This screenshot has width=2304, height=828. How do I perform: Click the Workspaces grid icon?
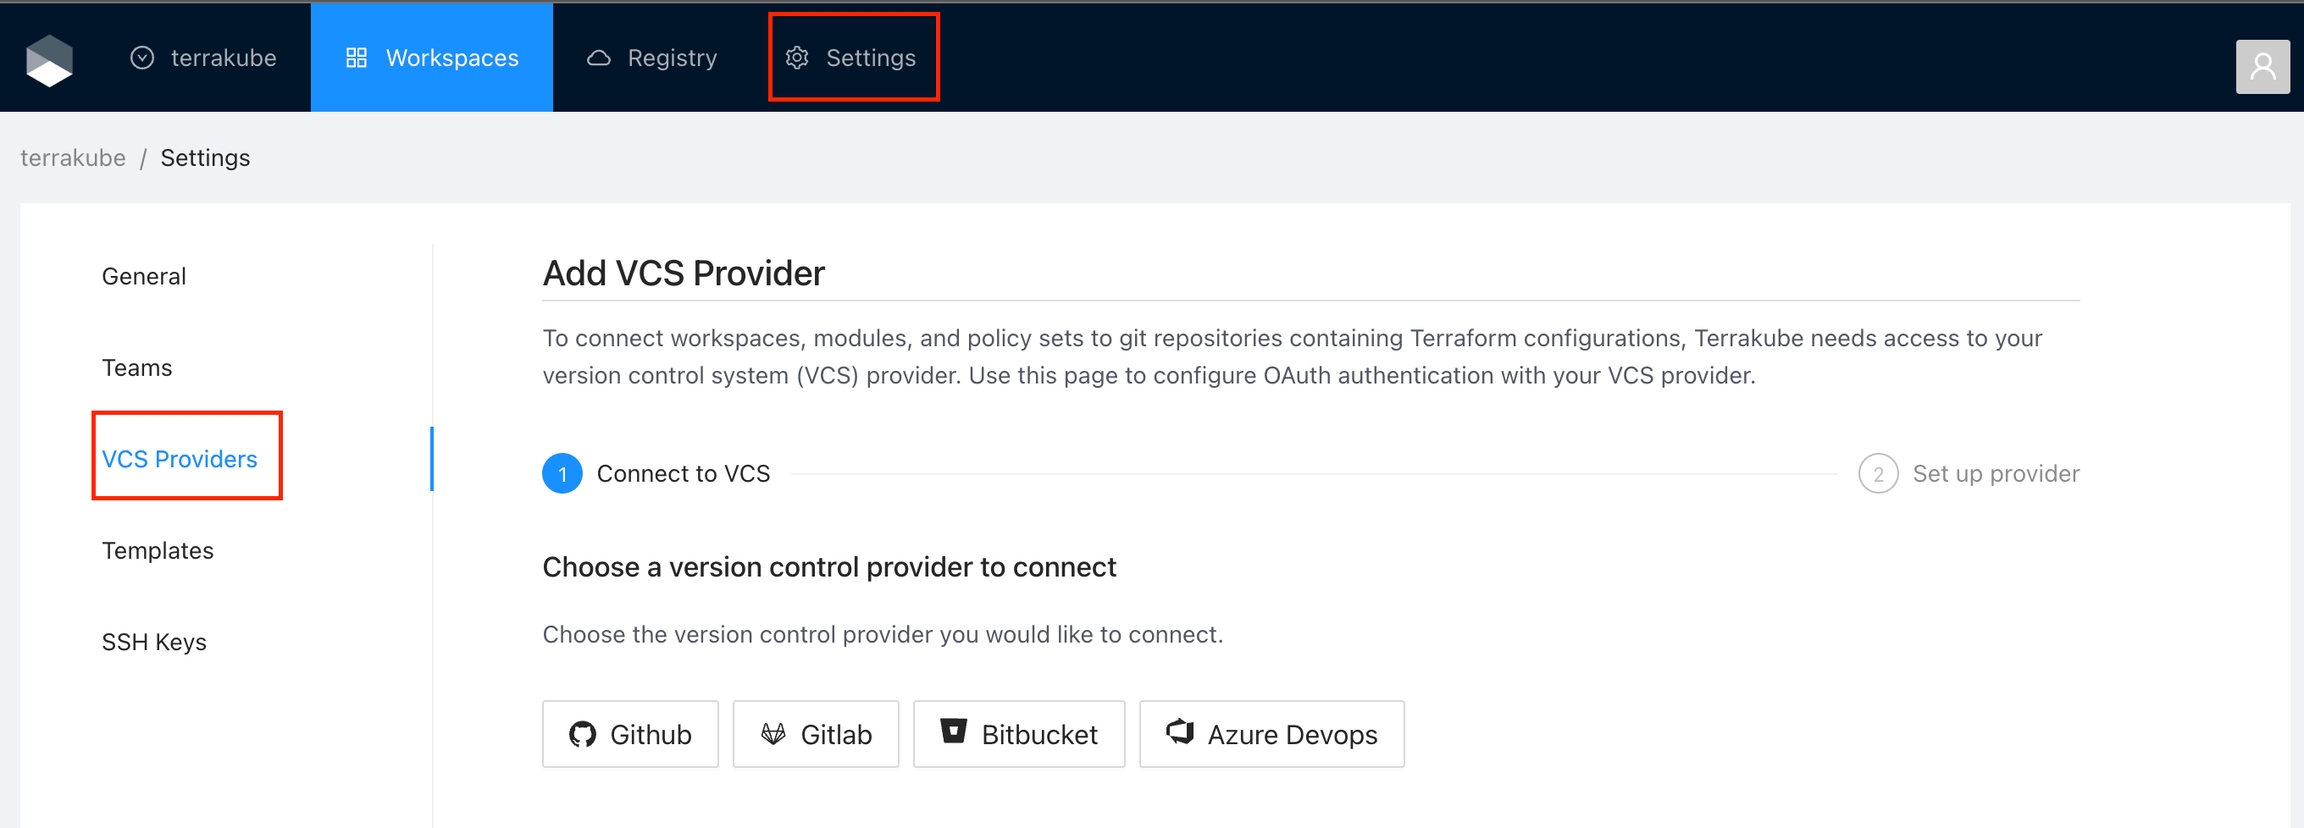tap(356, 58)
